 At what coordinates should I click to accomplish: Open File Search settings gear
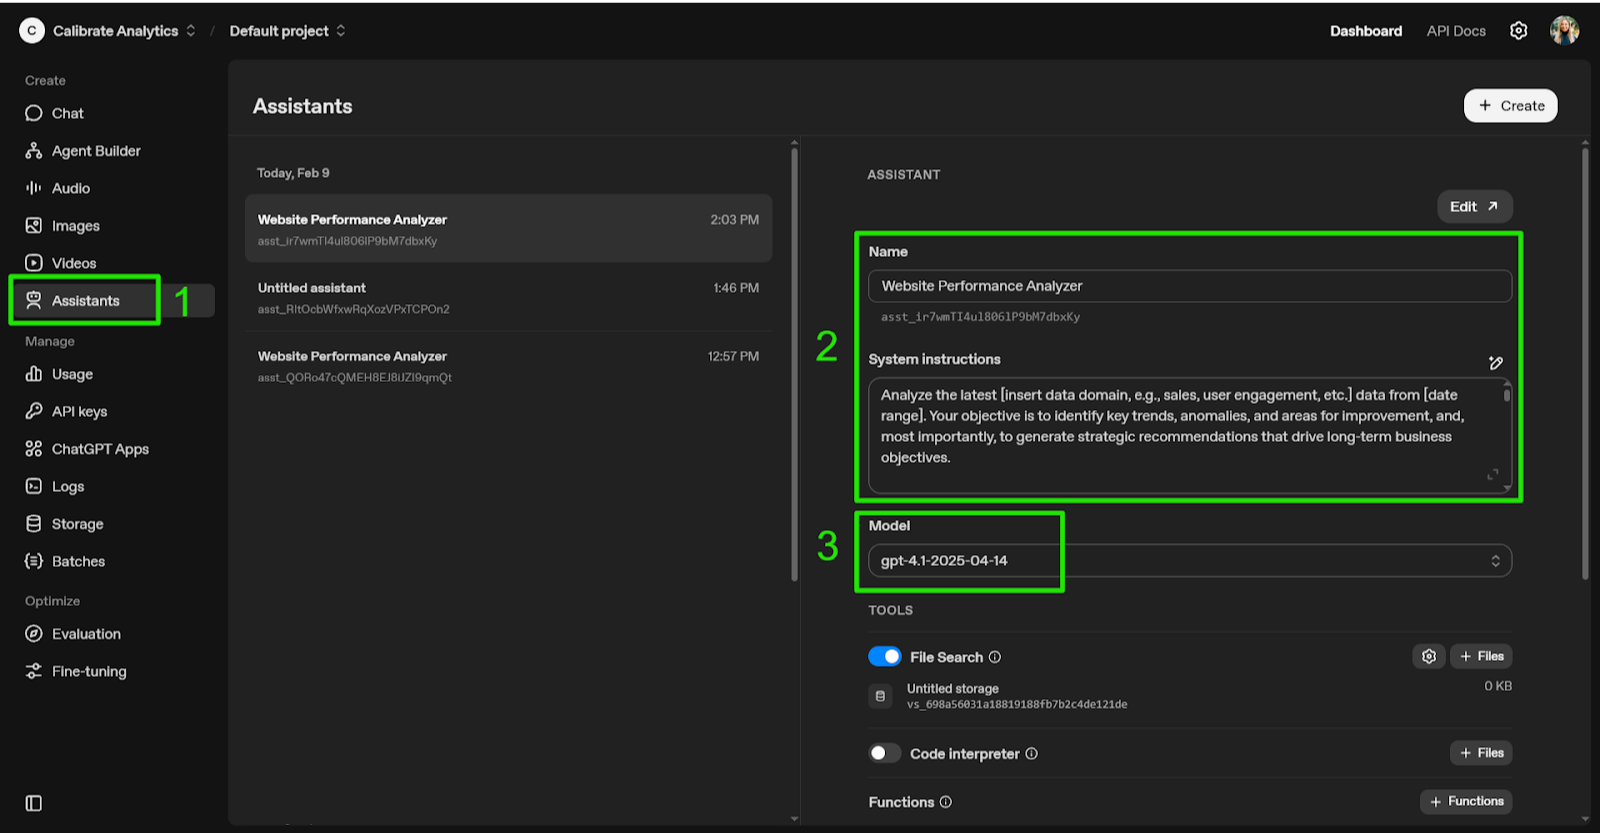coord(1429,656)
